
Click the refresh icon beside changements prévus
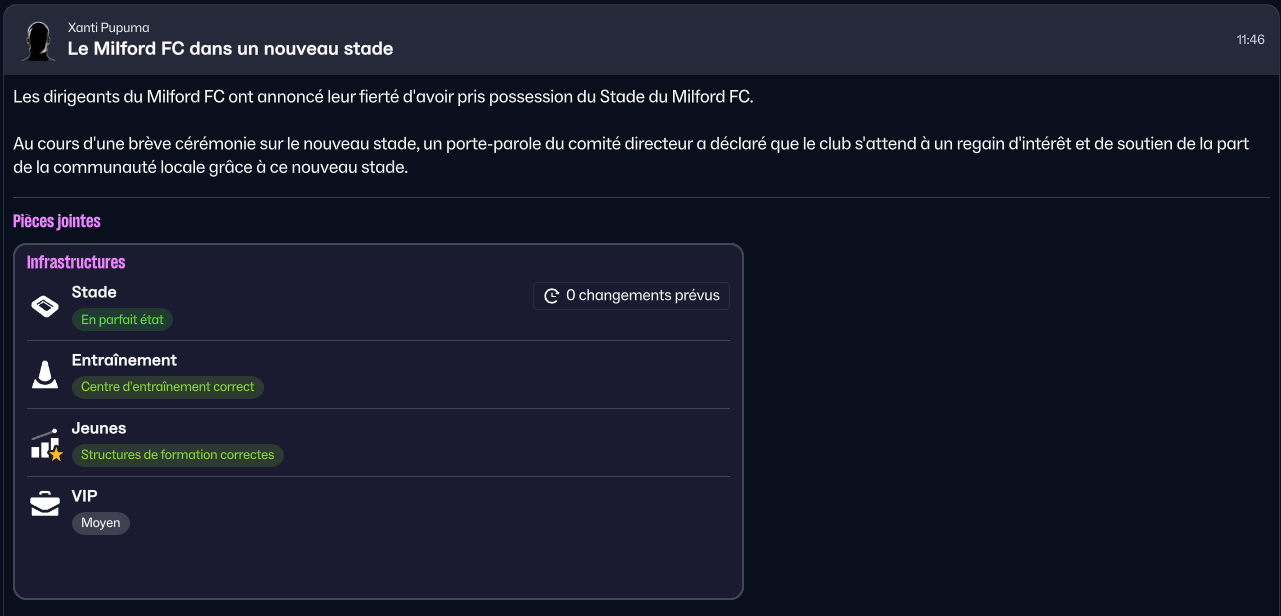(551, 296)
